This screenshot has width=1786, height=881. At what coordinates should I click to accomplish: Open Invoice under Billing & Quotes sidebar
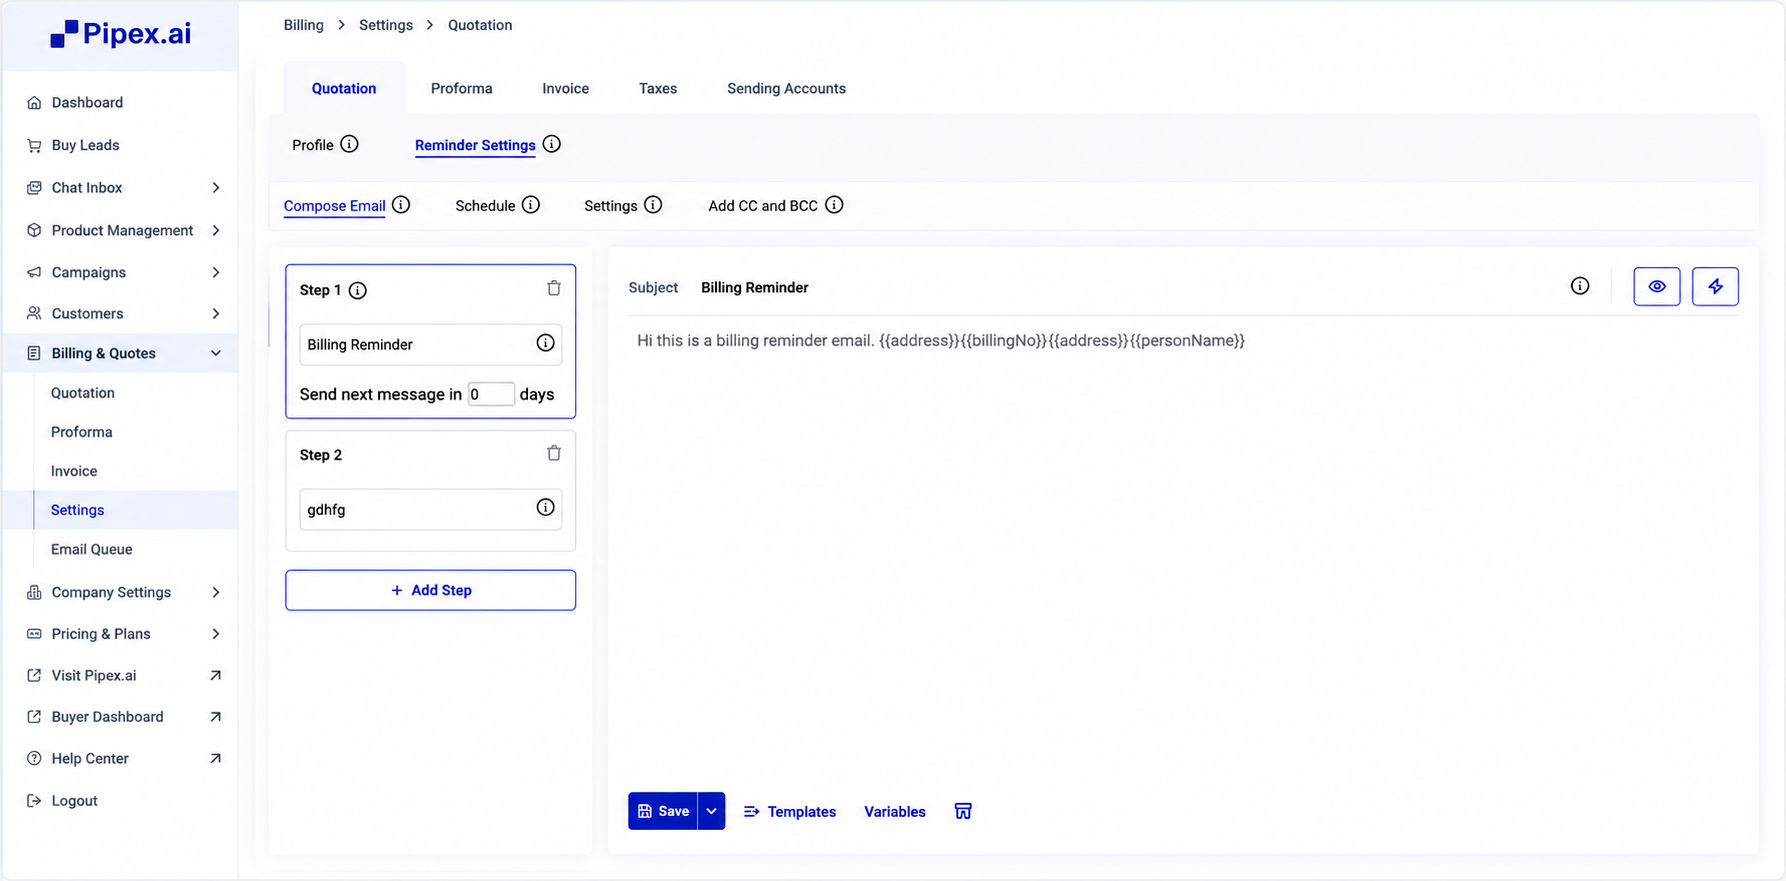click(x=74, y=471)
